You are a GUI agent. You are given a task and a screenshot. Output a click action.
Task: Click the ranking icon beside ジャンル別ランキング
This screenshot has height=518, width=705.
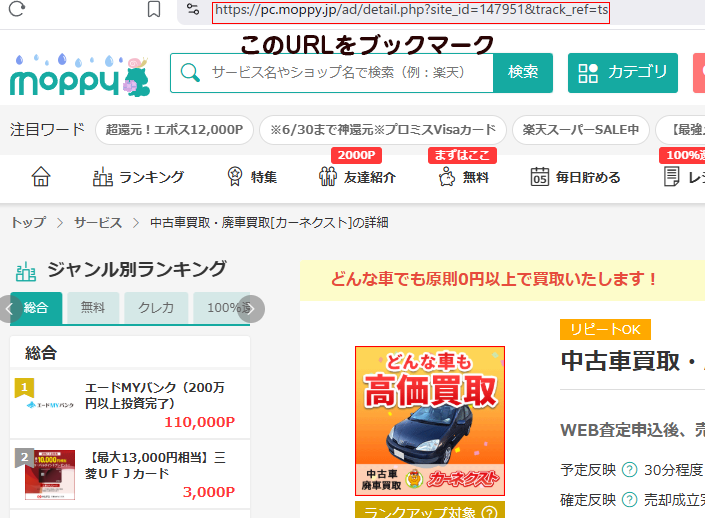pos(26,271)
